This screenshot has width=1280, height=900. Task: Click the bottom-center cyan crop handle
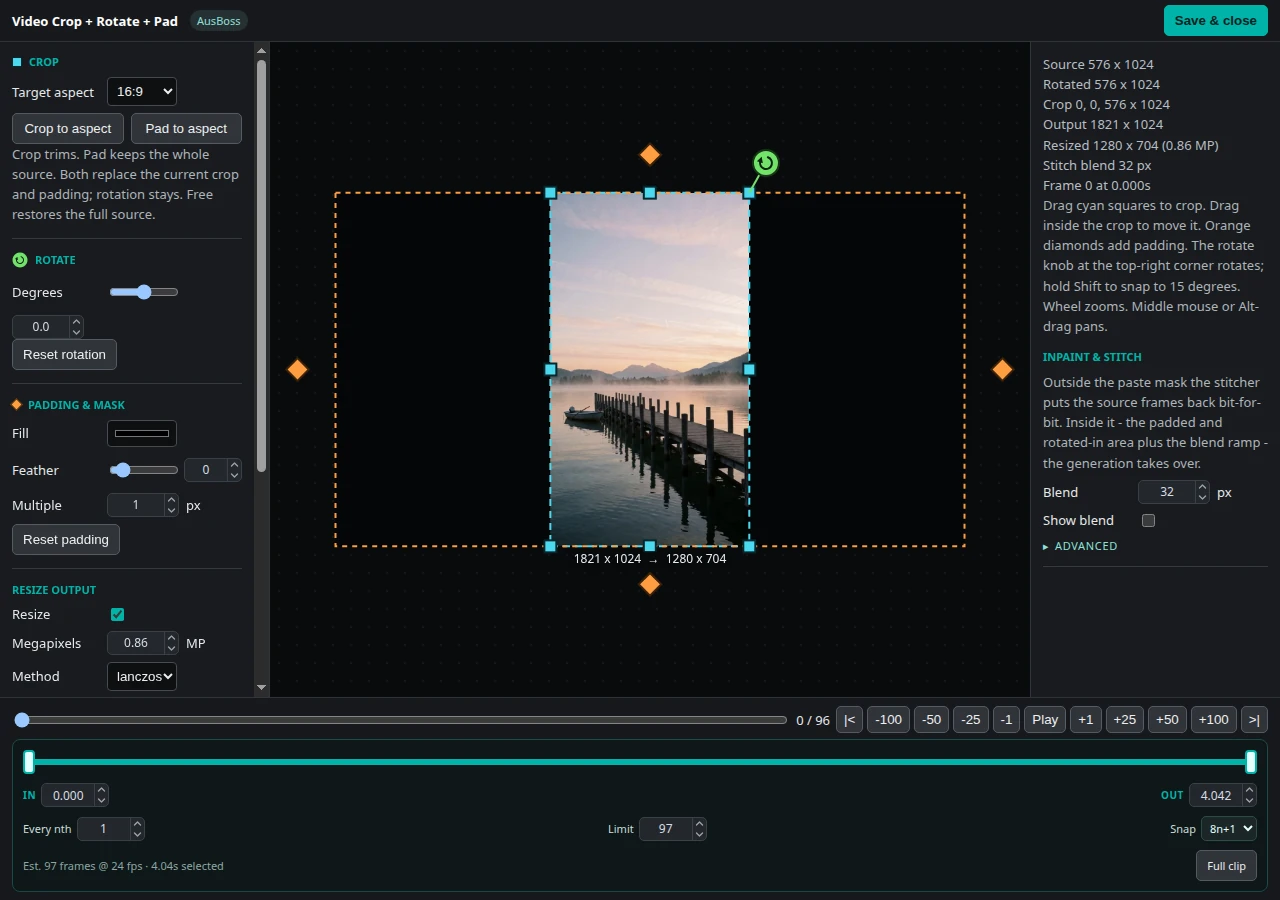click(x=650, y=546)
